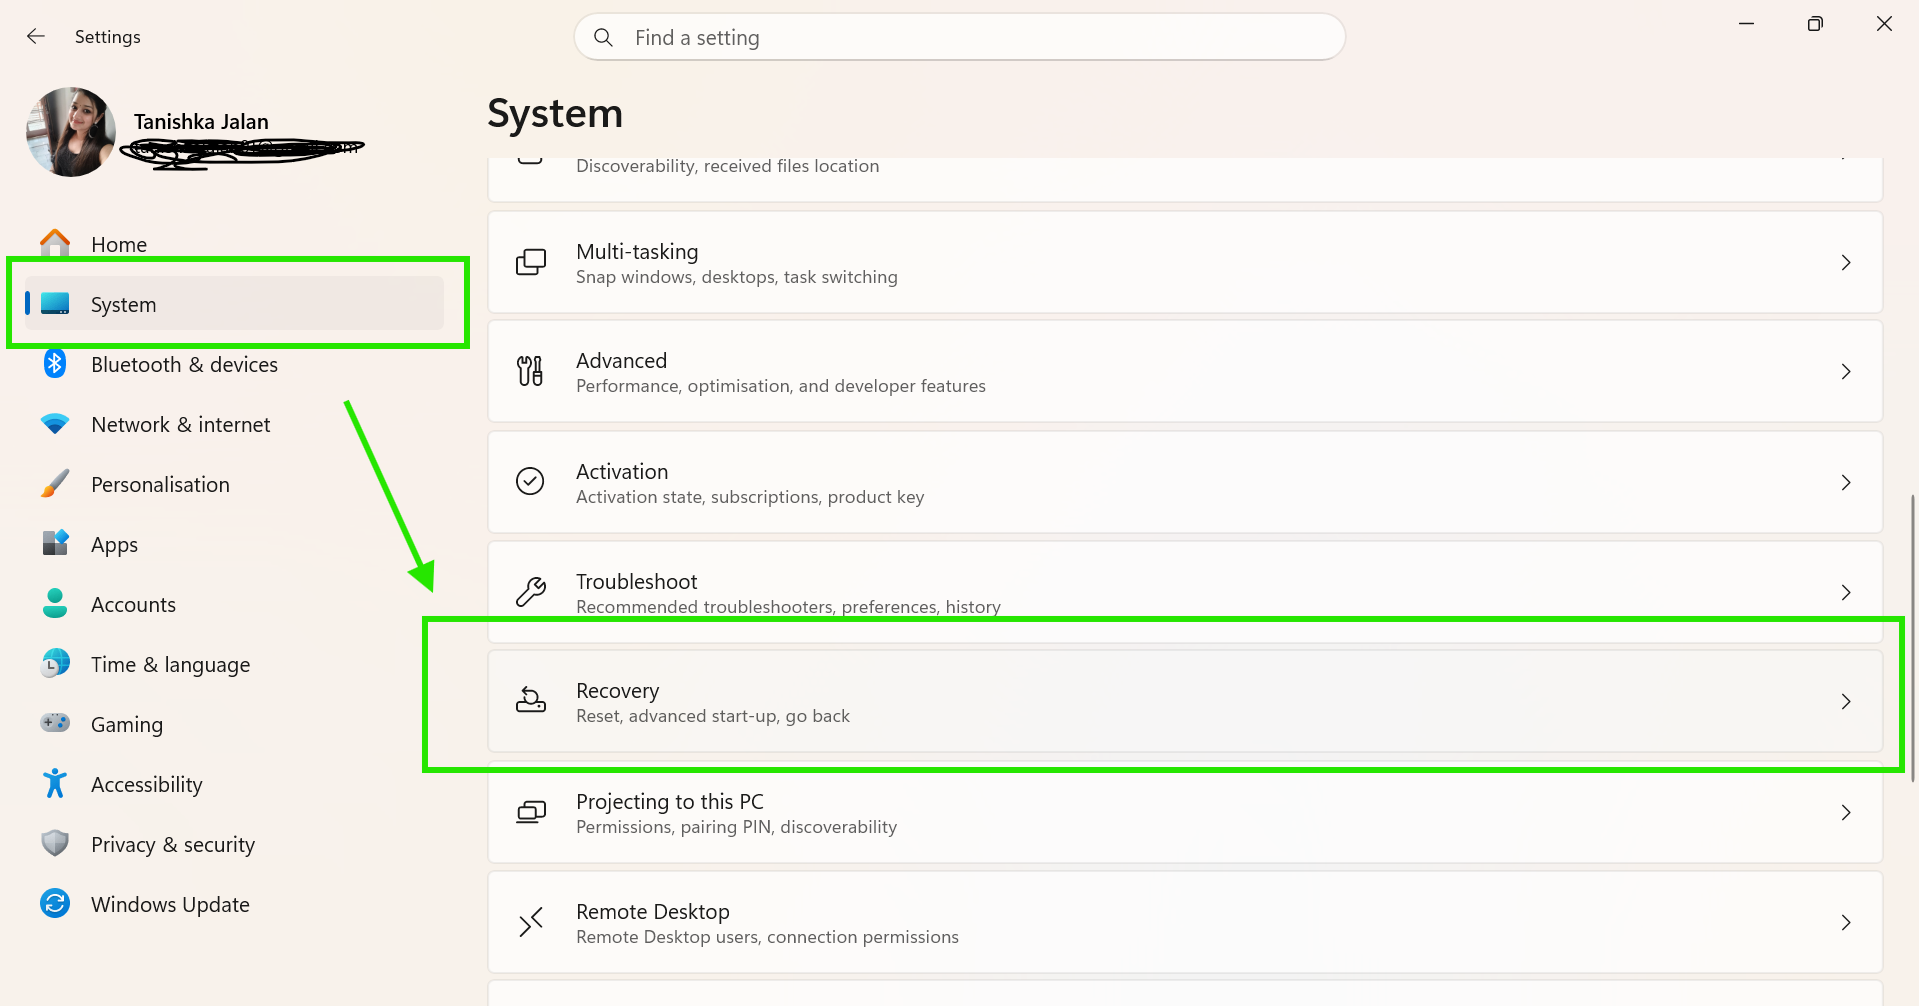Click the Apps icon in sidebar
Screen dimensions: 1919x1006
[x=55, y=544]
